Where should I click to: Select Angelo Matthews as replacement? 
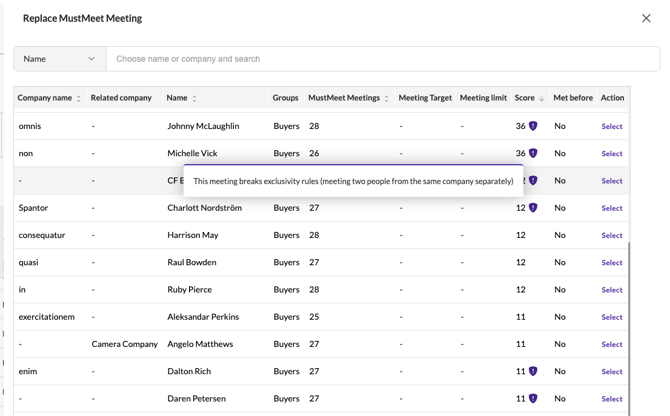(611, 344)
